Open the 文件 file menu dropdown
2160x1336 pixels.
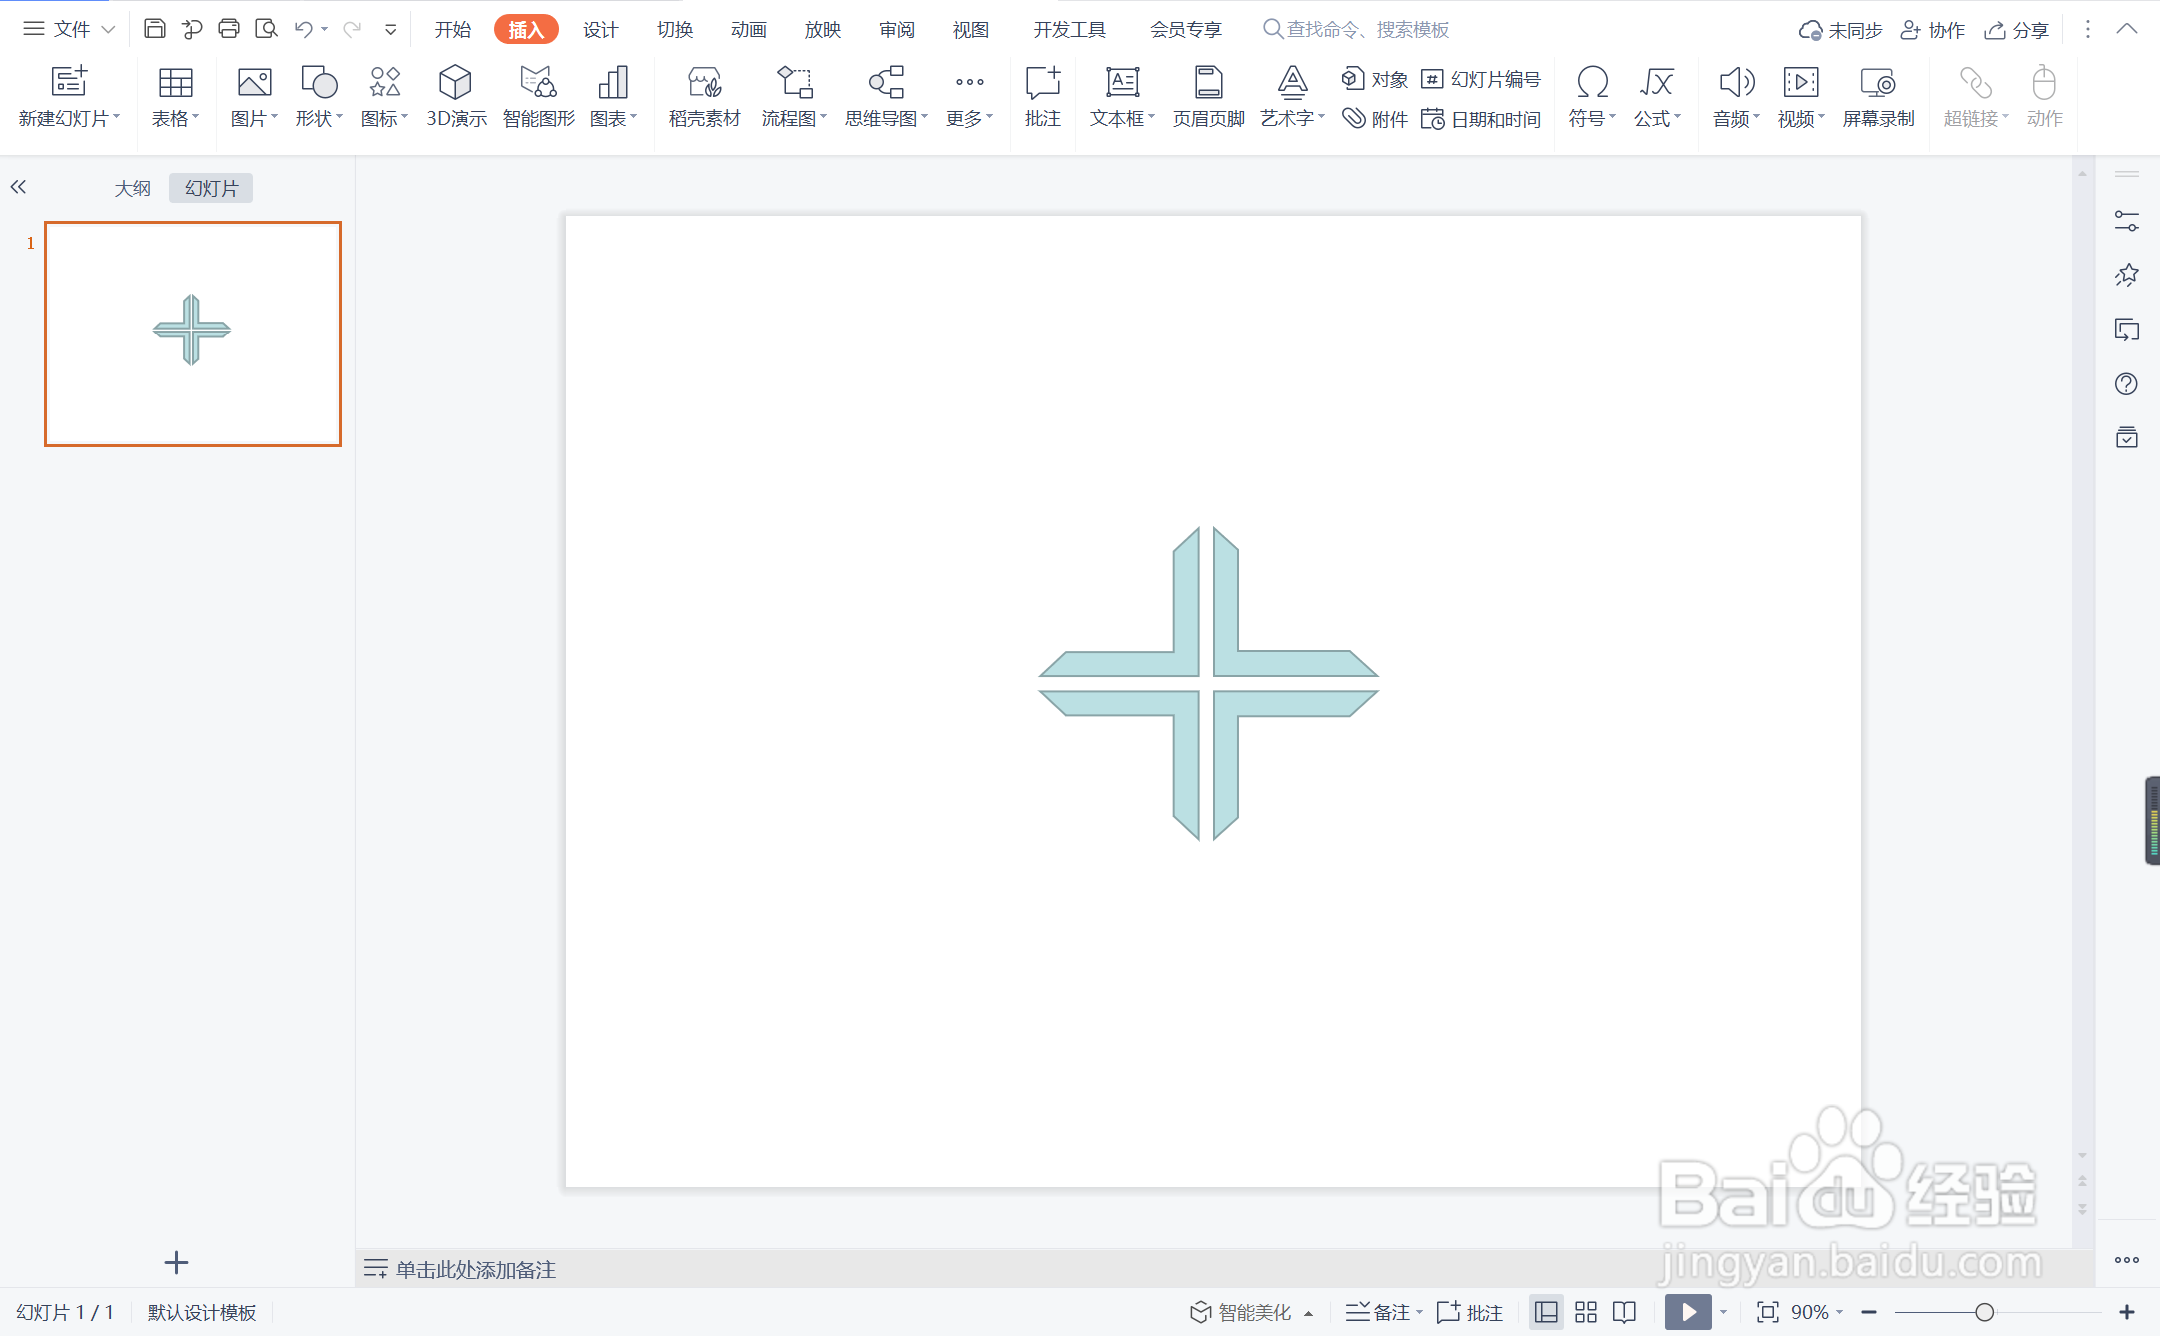[70, 29]
